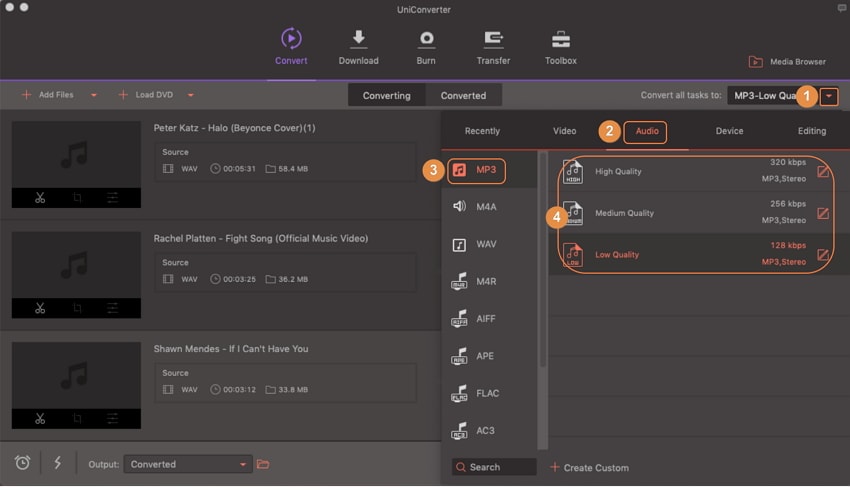Open the Convert section
850x490 pixels.
tap(291, 47)
